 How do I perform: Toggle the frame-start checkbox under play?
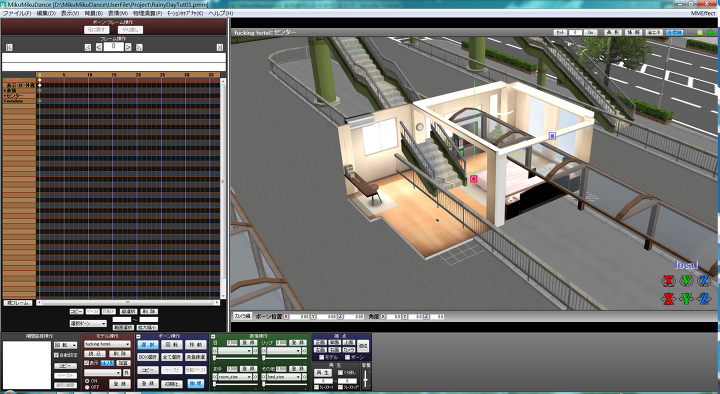316,388
